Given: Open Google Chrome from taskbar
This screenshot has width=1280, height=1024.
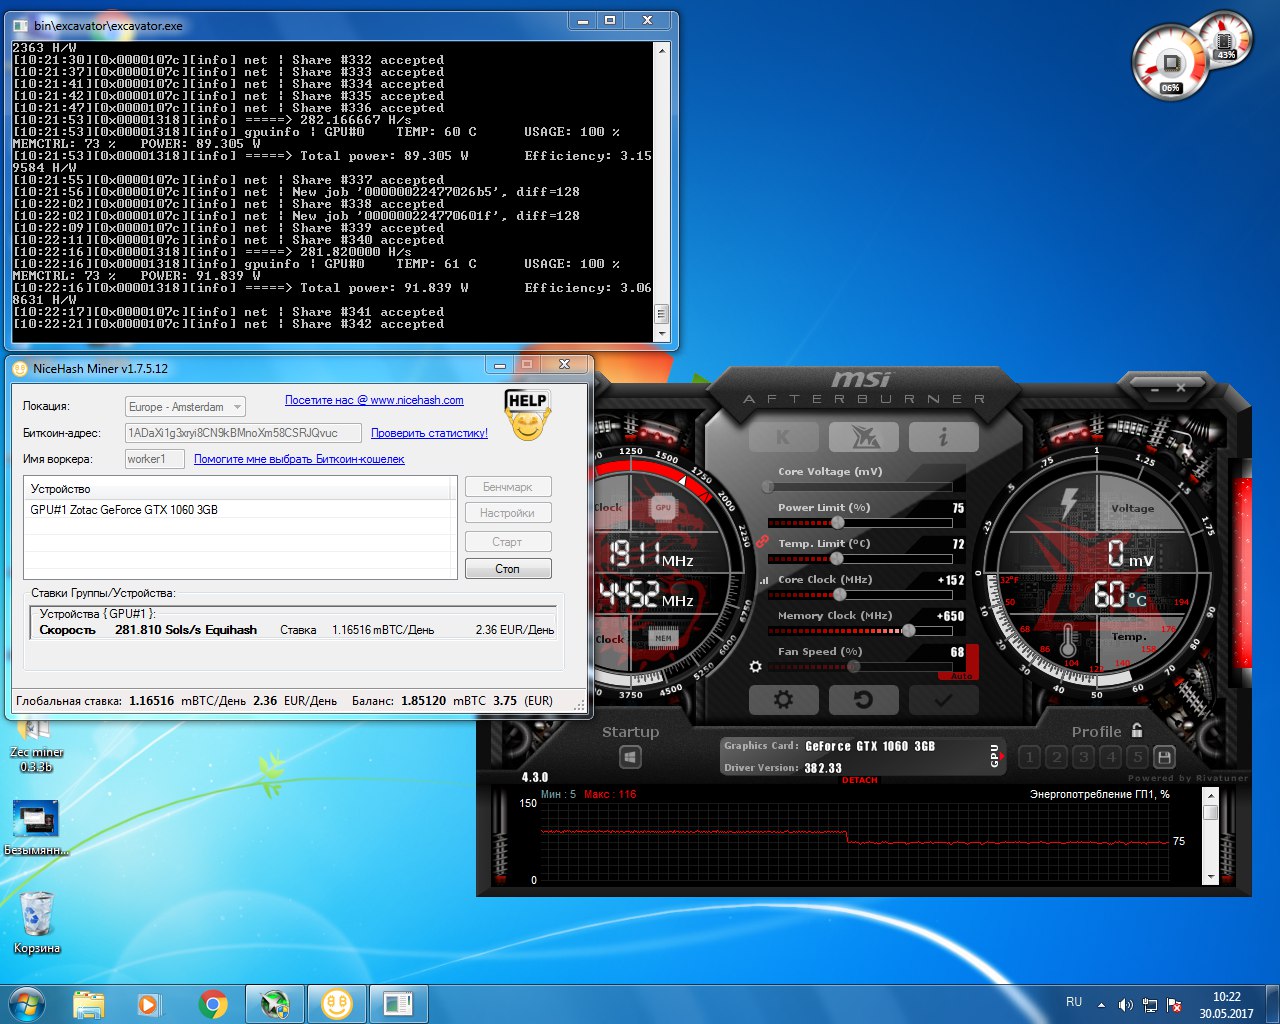Looking at the screenshot, I should [x=212, y=1004].
